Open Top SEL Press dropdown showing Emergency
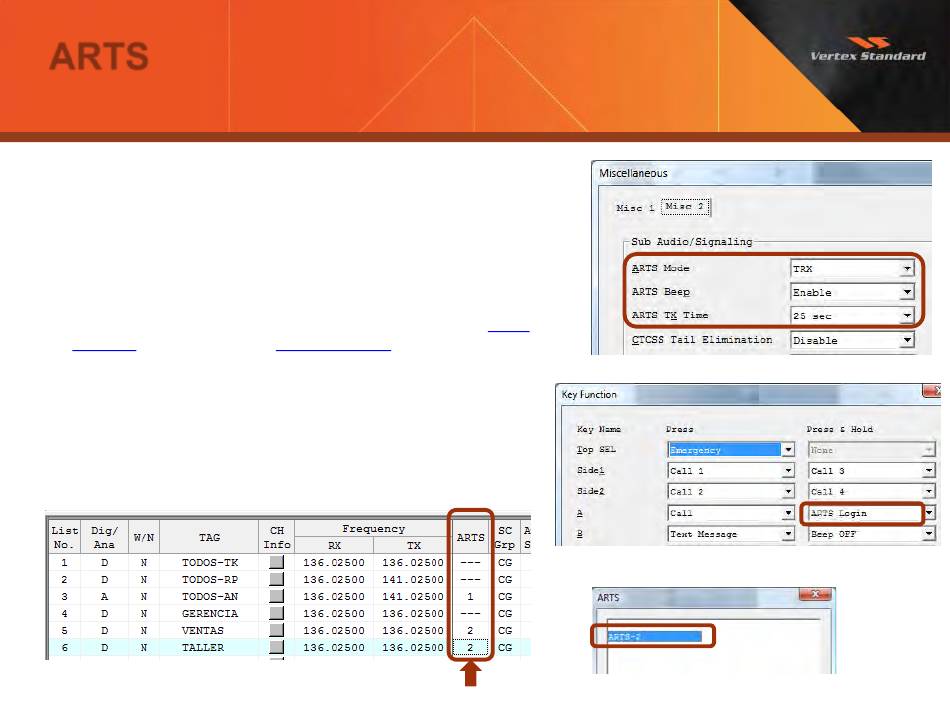 tap(731, 449)
